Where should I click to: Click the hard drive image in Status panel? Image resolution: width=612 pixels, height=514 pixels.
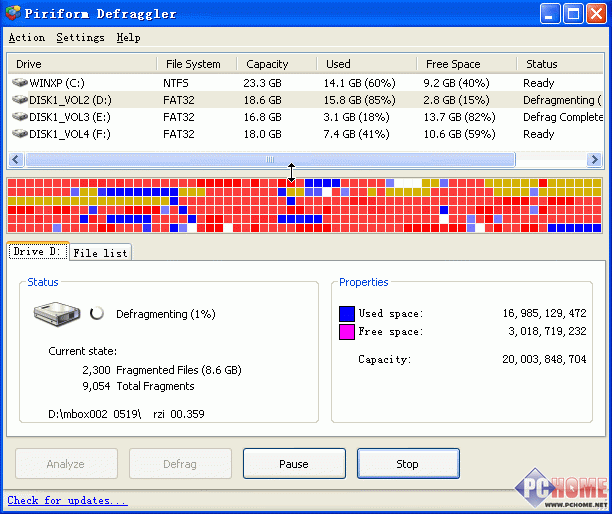click(x=57, y=313)
